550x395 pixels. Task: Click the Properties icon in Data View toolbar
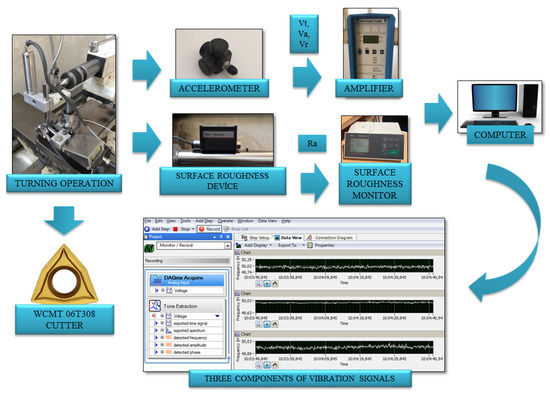click(x=310, y=245)
